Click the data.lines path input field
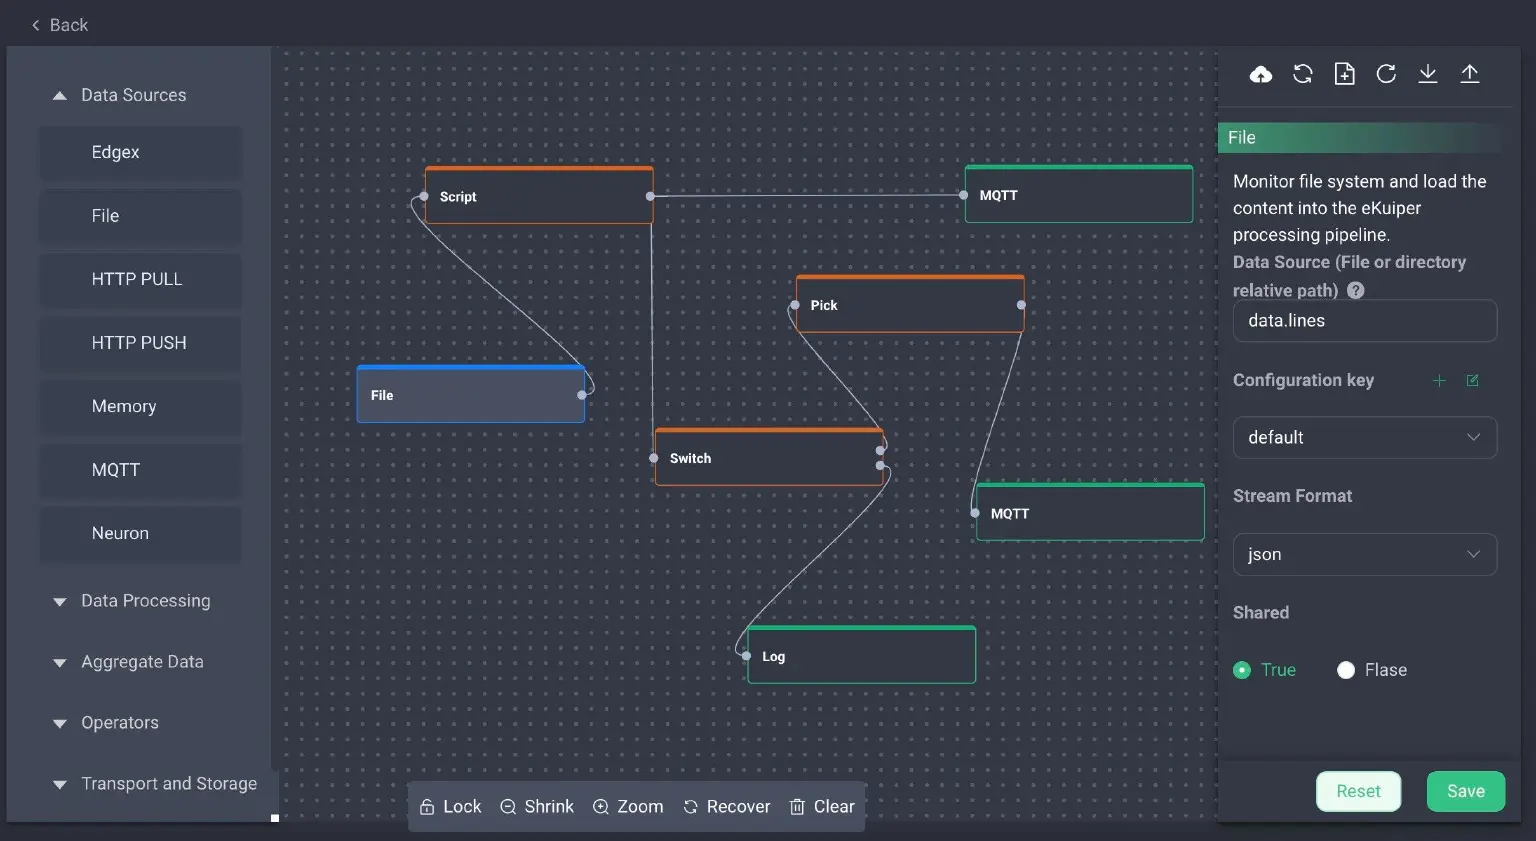 pos(1365,321)
